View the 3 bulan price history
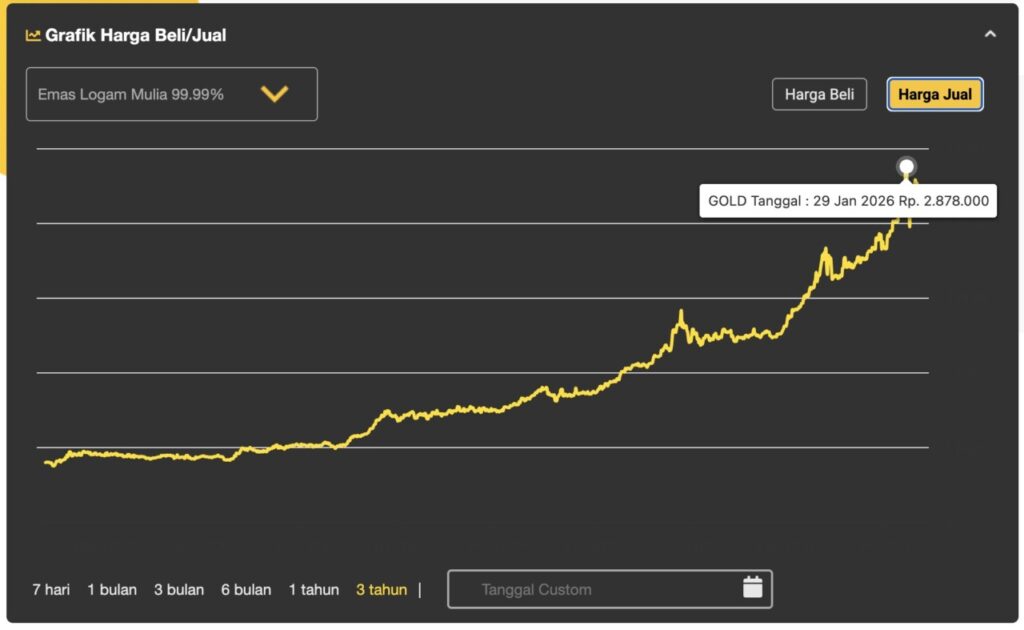This screenshot has height=630, width=1024. coord(178,589)
